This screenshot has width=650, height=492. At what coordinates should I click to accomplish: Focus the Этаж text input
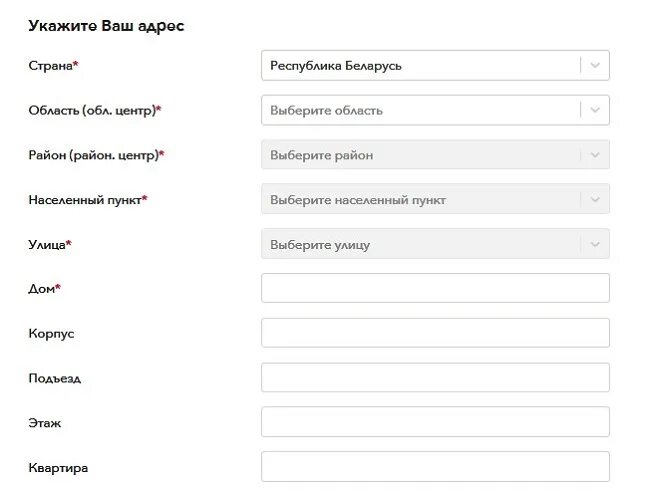click(x=435, y=422)
